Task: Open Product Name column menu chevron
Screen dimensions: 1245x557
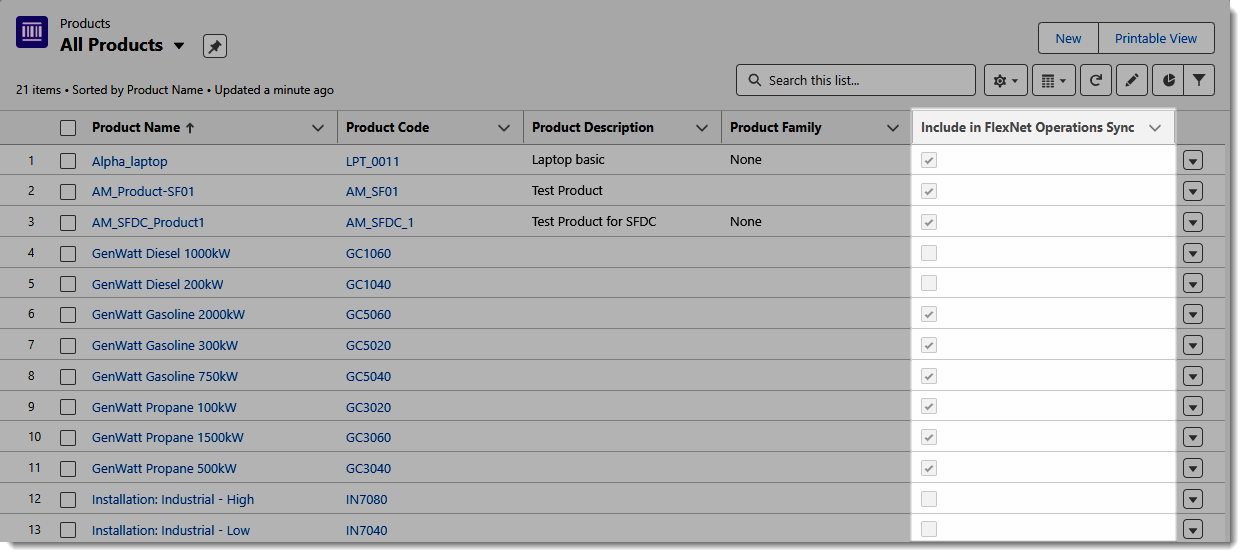Action: [318, 128]
